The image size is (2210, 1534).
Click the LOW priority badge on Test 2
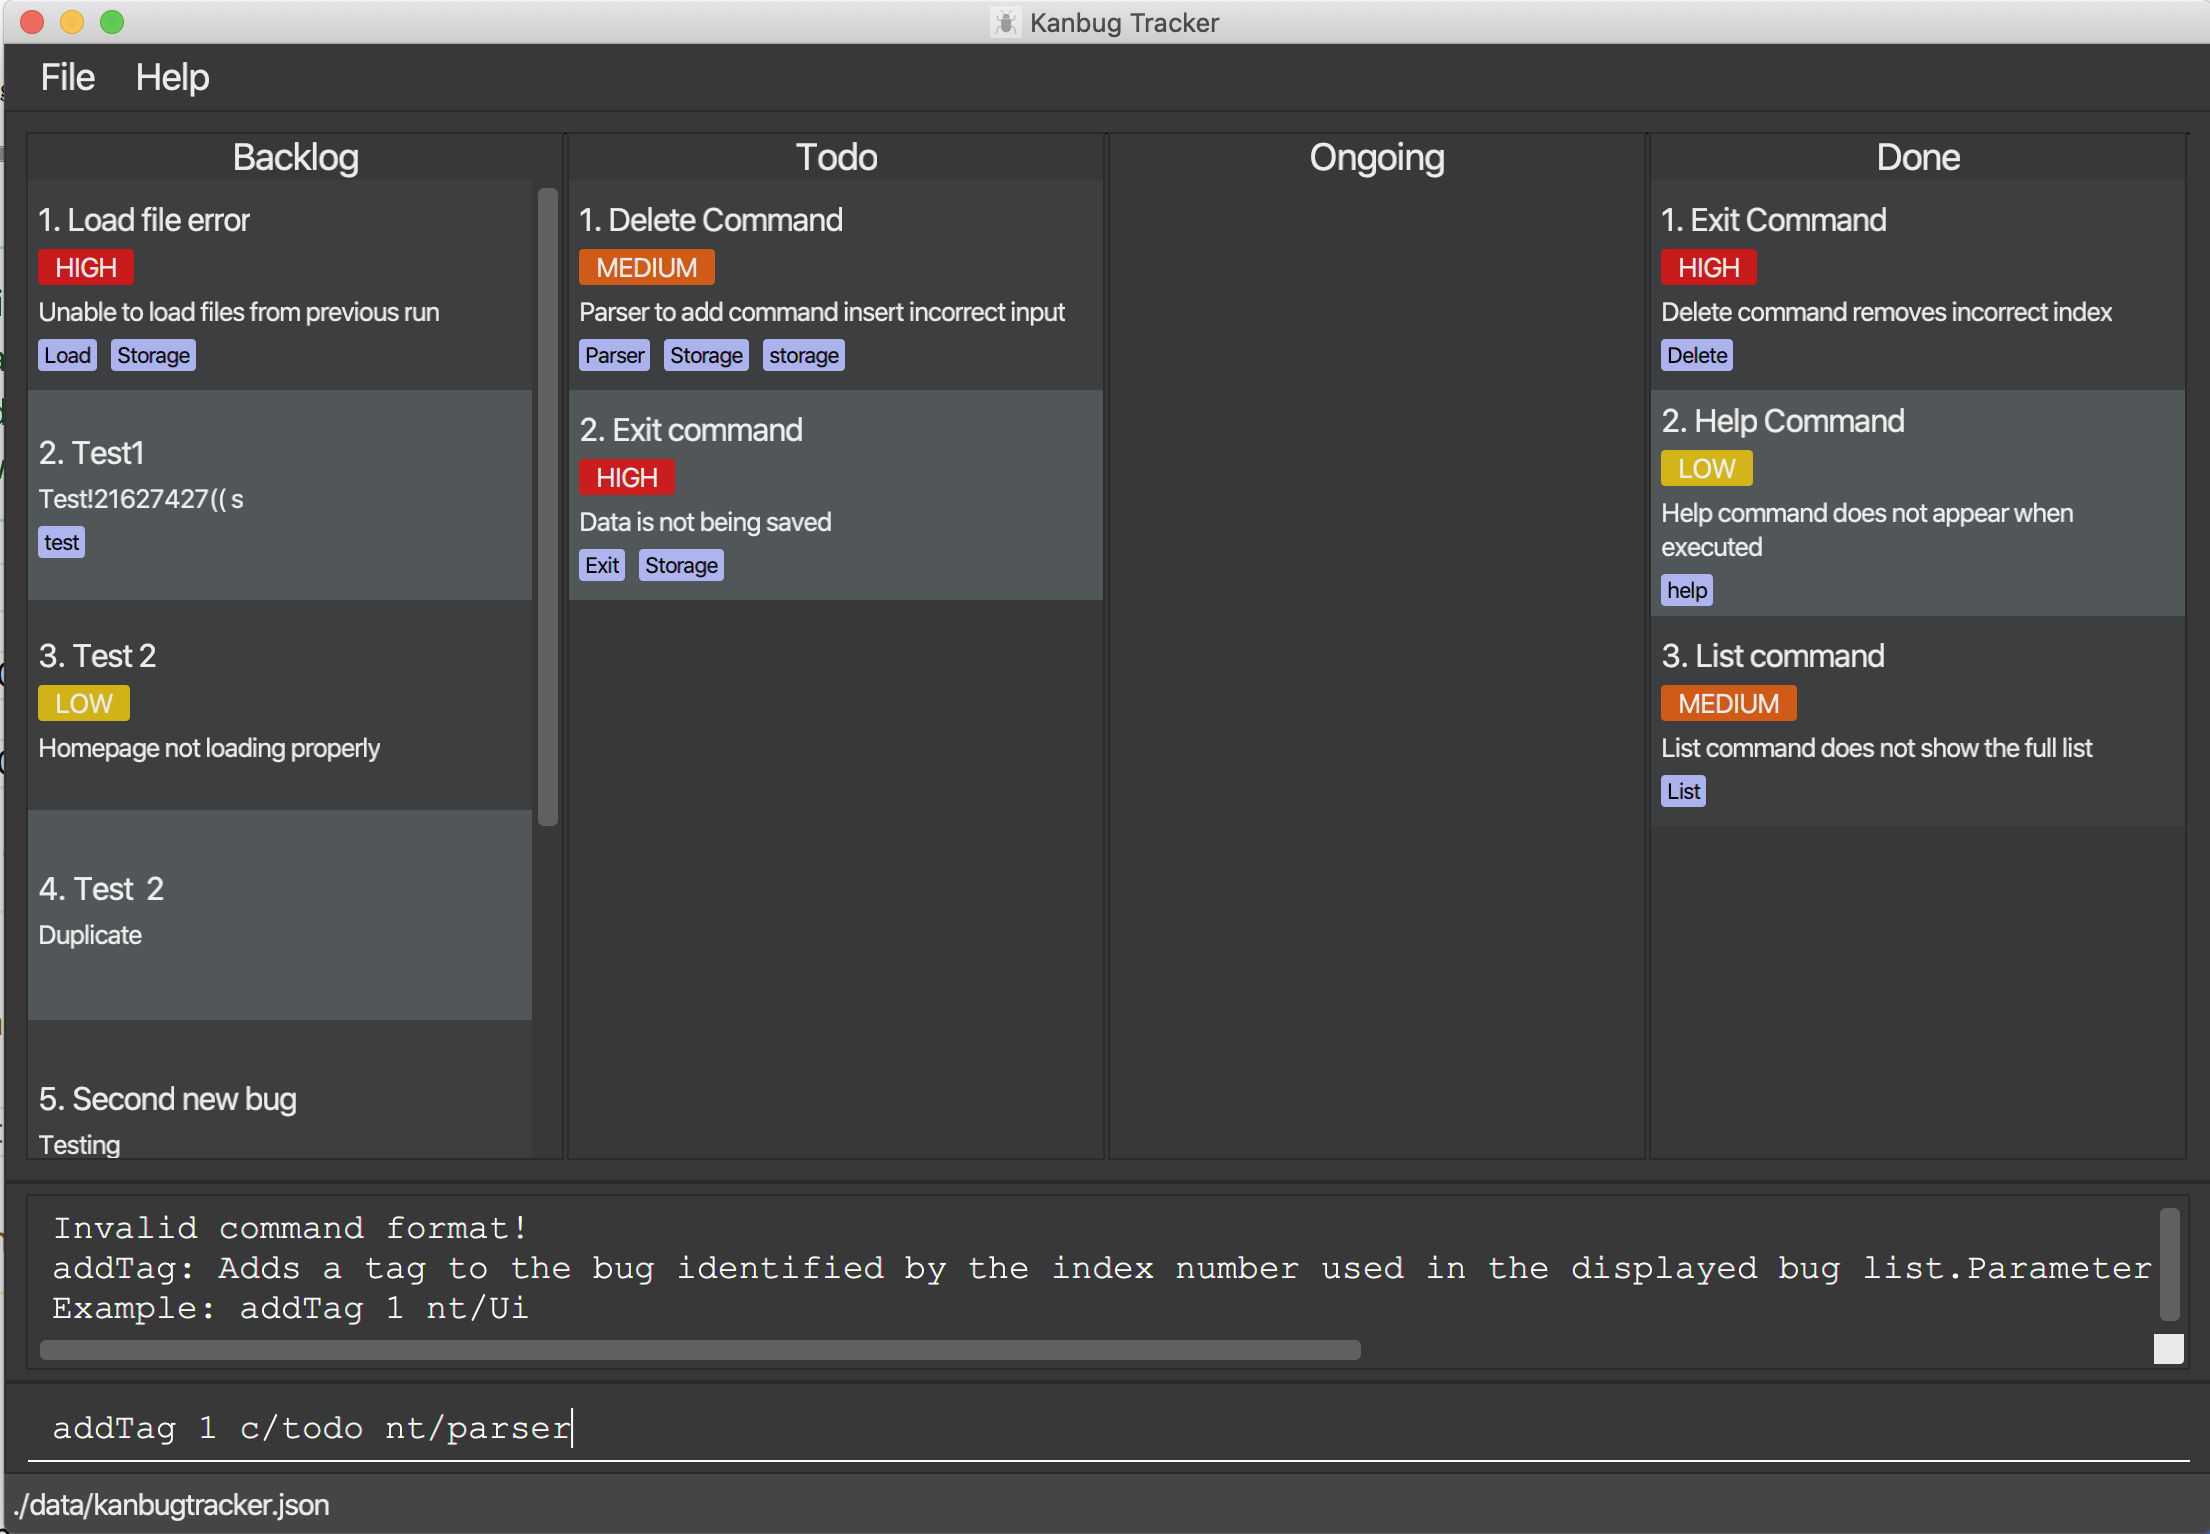pyautogui.click(x=84, y=703)
